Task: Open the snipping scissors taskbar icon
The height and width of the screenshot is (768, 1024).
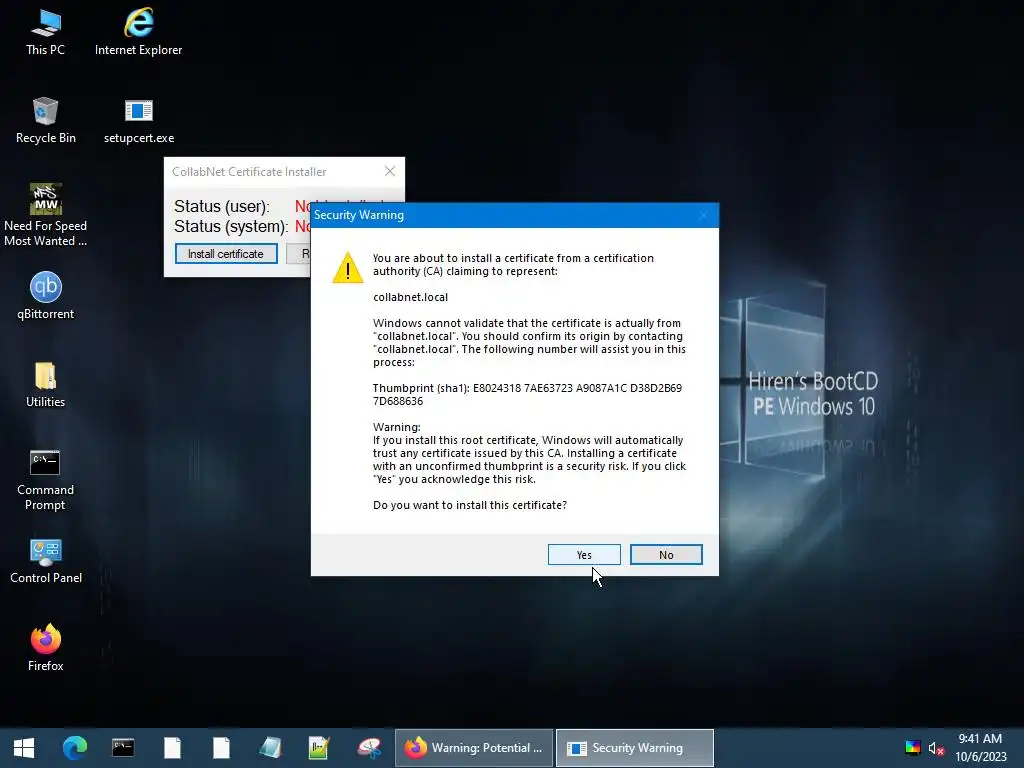Action: click(369, 748)
